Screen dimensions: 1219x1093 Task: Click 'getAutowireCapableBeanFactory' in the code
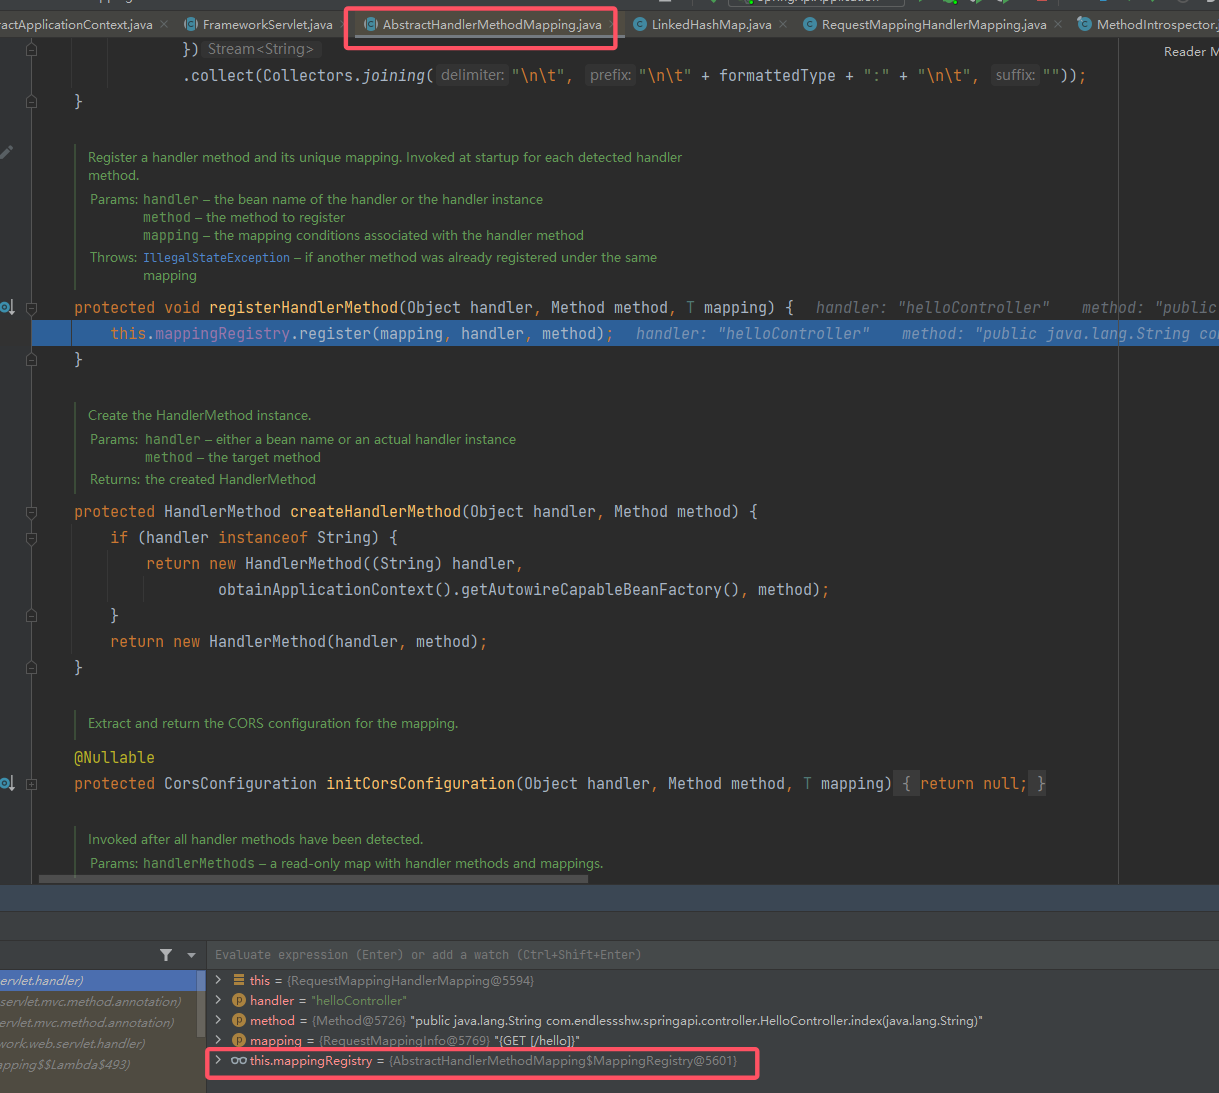(x=591, y=589)
